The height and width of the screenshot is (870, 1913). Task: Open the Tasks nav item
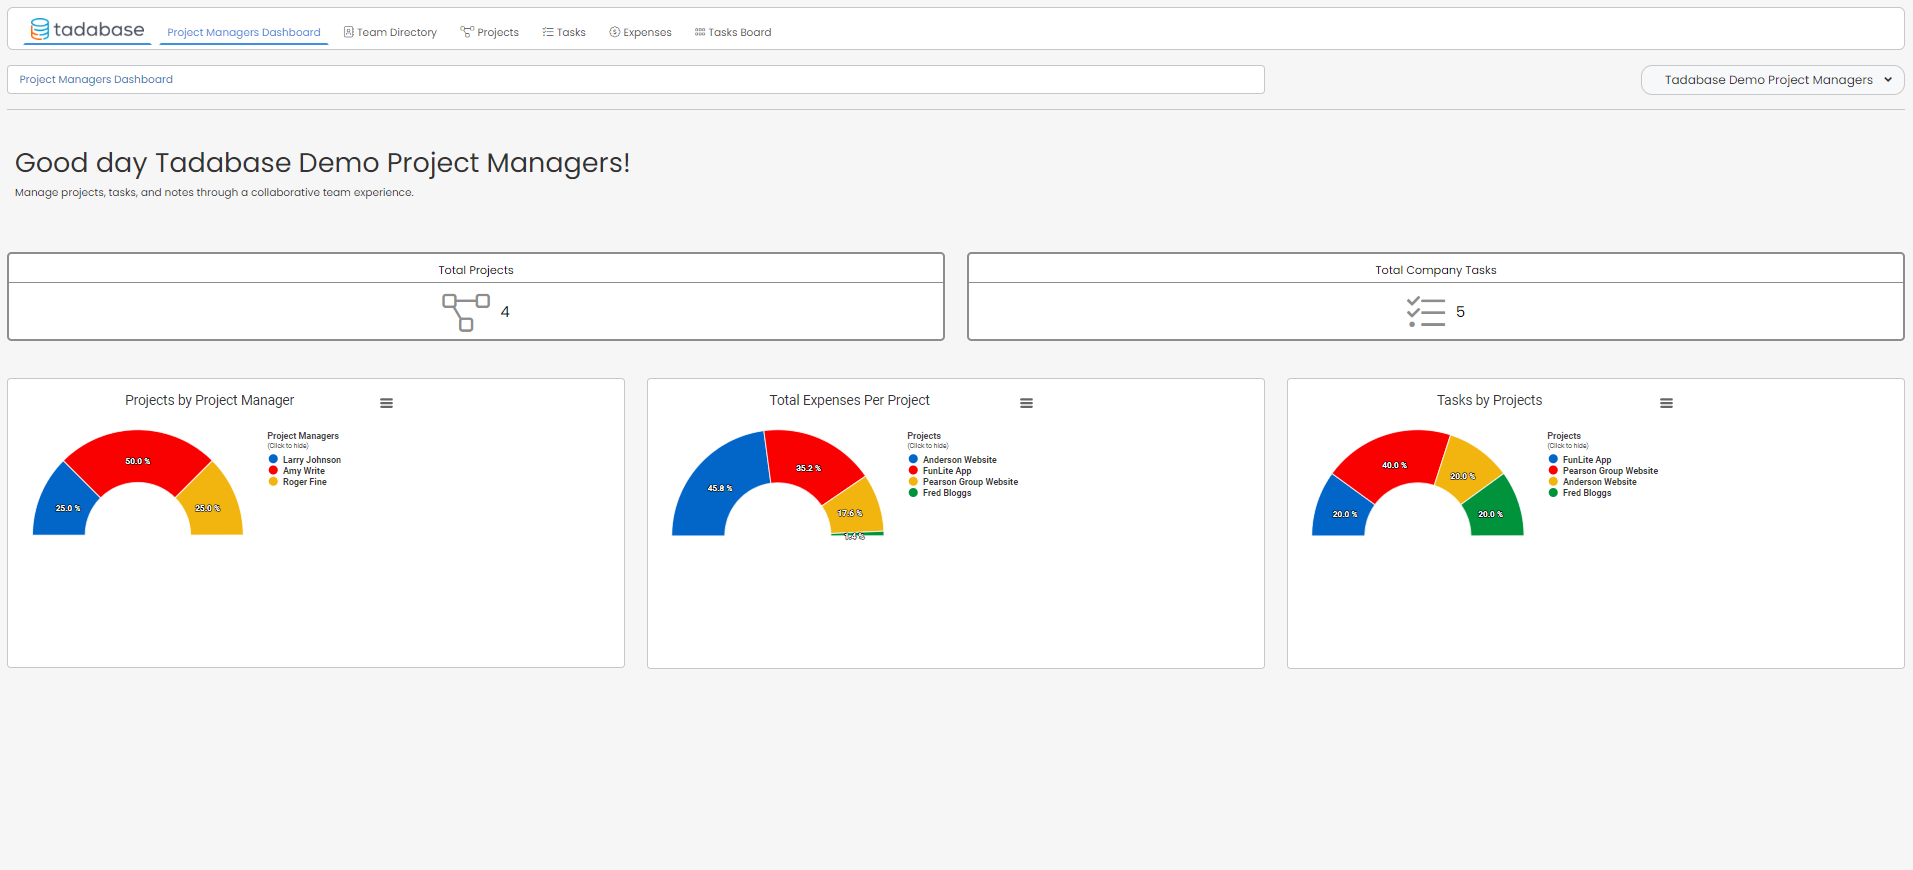[x=564, y=32]
